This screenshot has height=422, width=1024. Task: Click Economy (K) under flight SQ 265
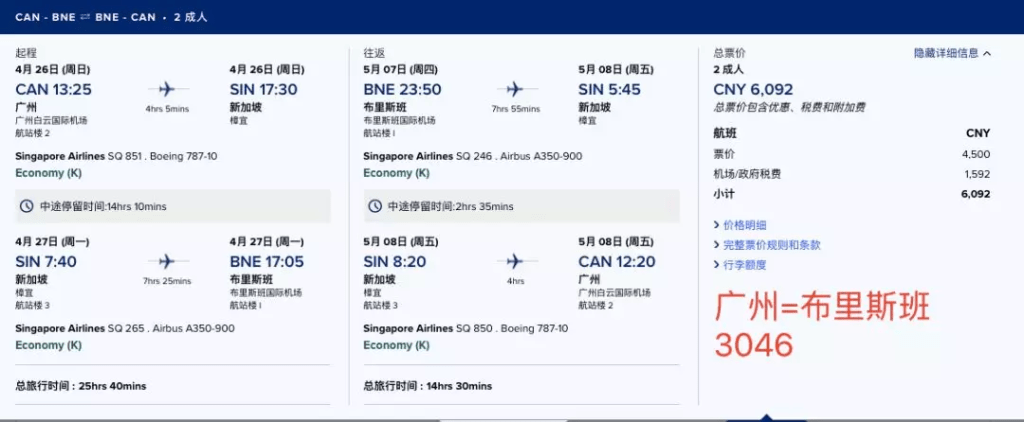(48, 345)
